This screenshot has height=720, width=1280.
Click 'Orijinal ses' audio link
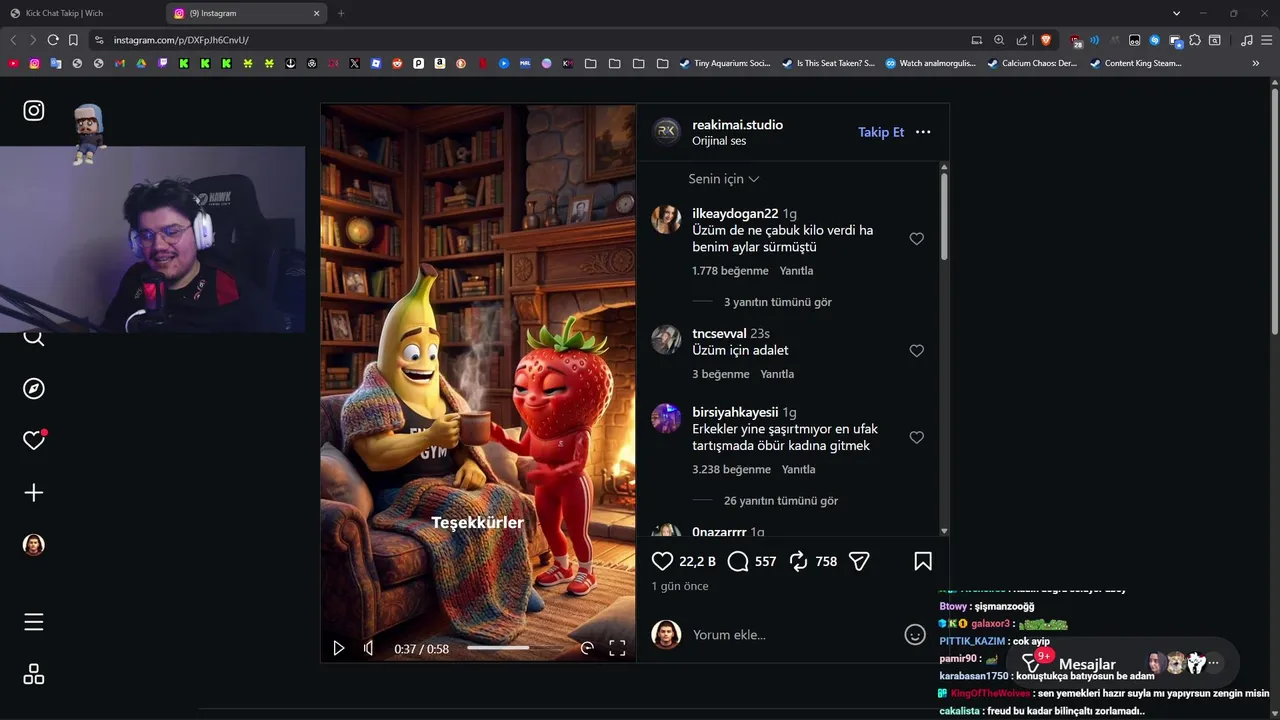coord(719,141)
